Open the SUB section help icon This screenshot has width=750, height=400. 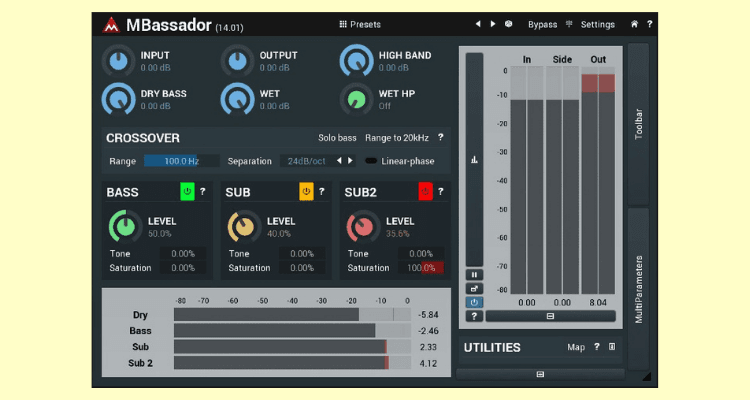[x=322, y=191]
